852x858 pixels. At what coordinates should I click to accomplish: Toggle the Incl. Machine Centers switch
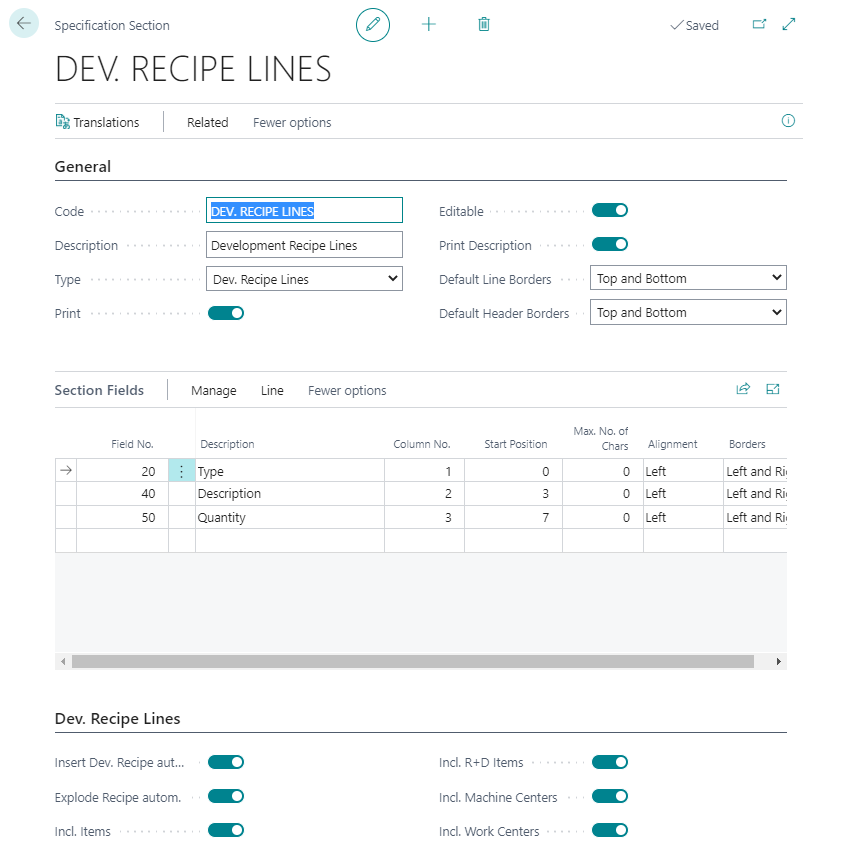point(610,797)
